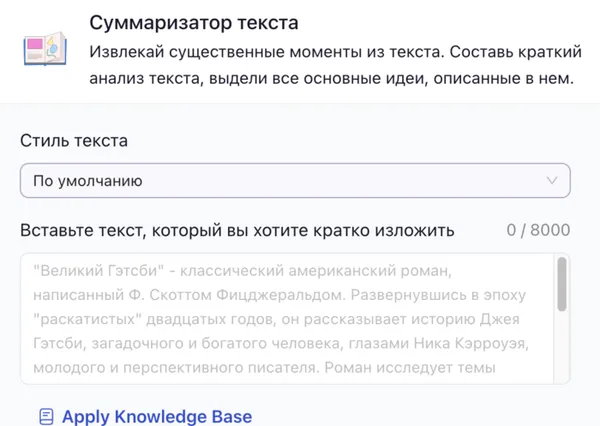Screen dimensions: 600x426
Task: Click the 'Суммаризатор текста' title
Action: tap(194, 22)
